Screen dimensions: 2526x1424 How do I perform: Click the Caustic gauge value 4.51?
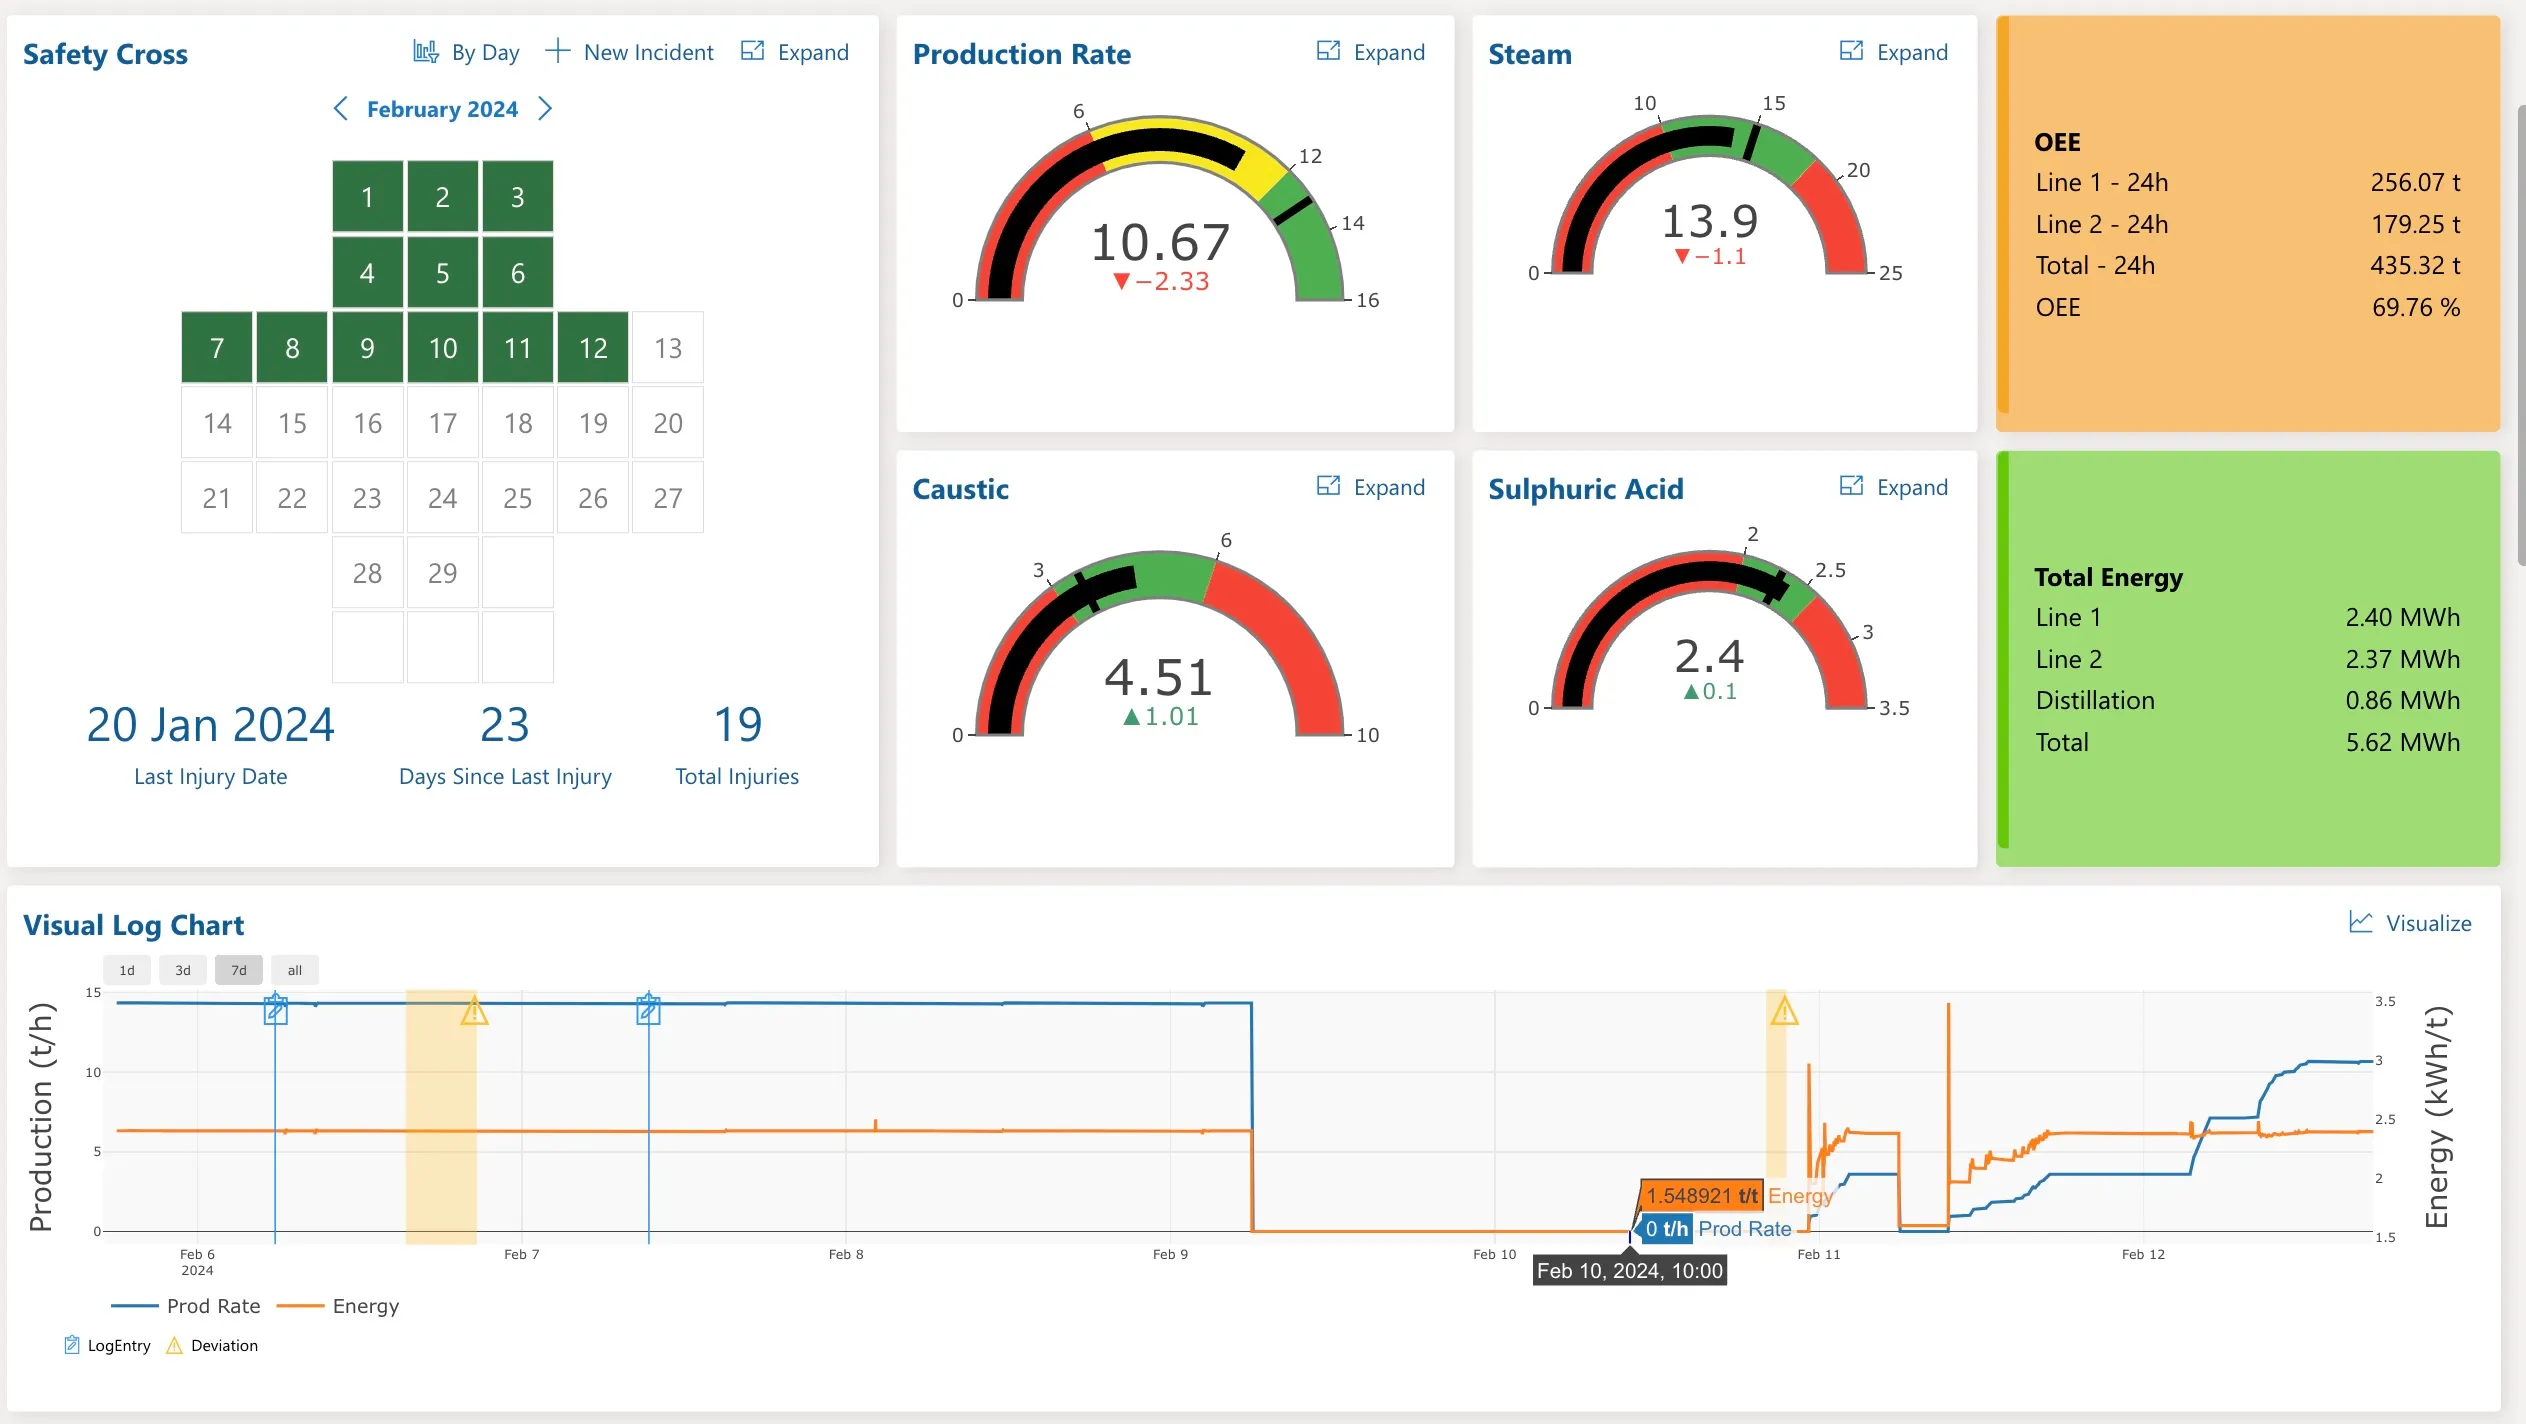(1159, 678)
